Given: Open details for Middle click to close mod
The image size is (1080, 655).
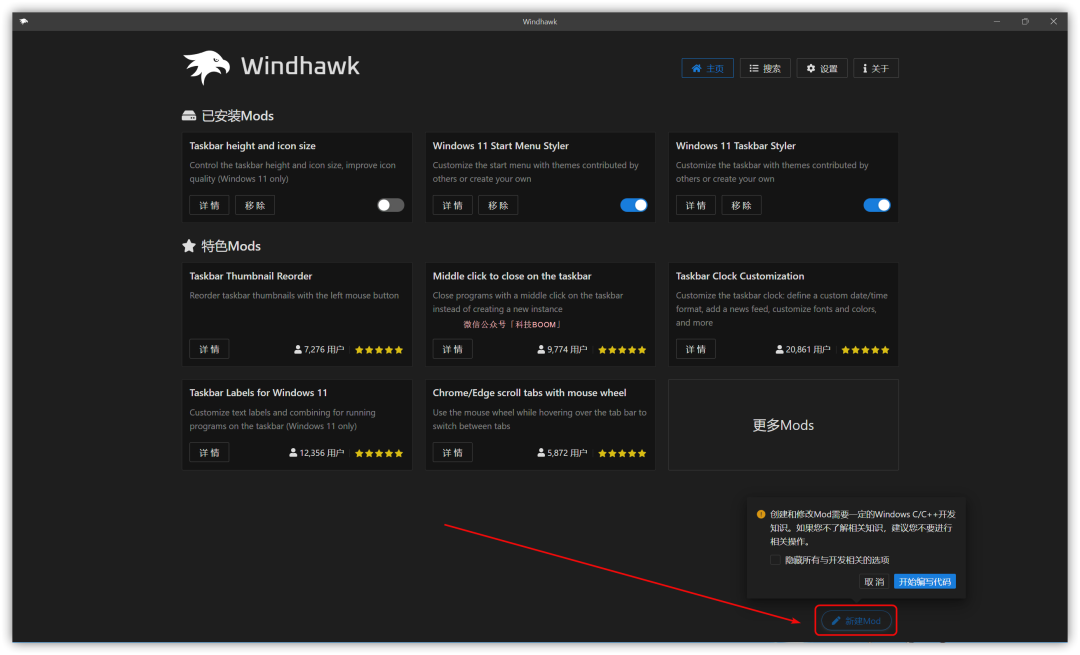Looking at the screenshot, I should 452,349.
